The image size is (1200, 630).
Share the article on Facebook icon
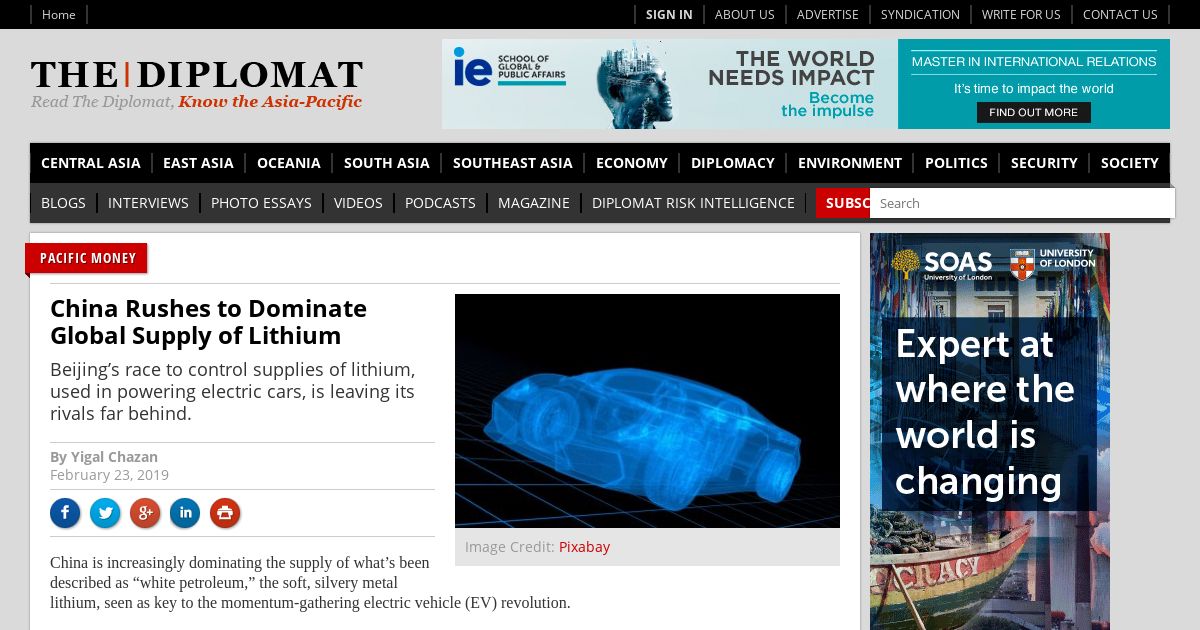pos(65,513)
